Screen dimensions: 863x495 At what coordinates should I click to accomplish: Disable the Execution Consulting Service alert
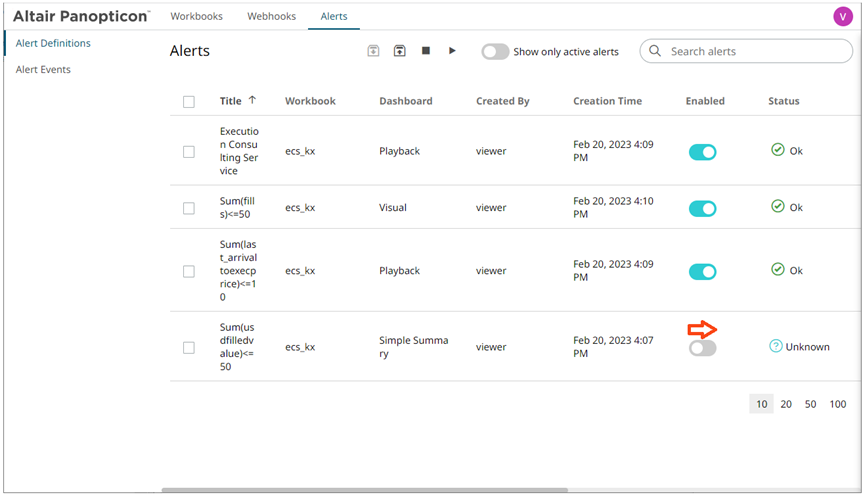tap(702, 152)
